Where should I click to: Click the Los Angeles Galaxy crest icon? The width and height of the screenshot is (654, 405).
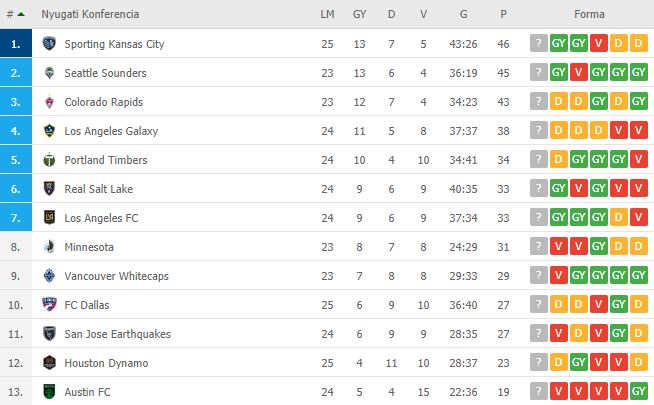(x=49, y=131)
